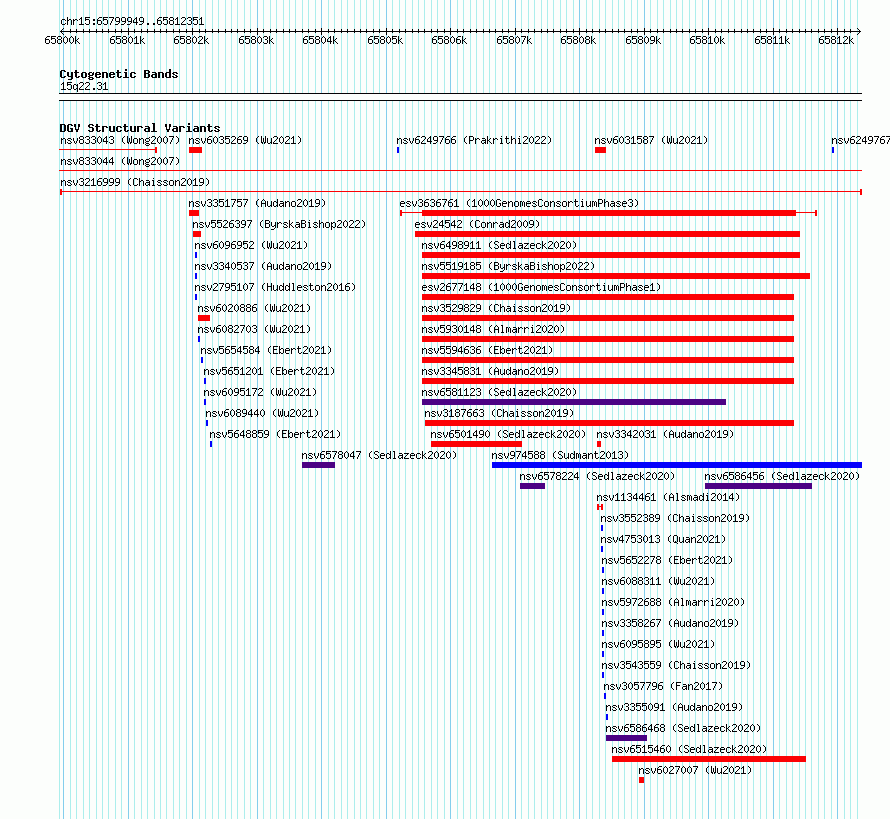890x819 pixels.
Task: Open the nsv3552389 (Chaisson2019) label
Action: (x=675, y=518)
